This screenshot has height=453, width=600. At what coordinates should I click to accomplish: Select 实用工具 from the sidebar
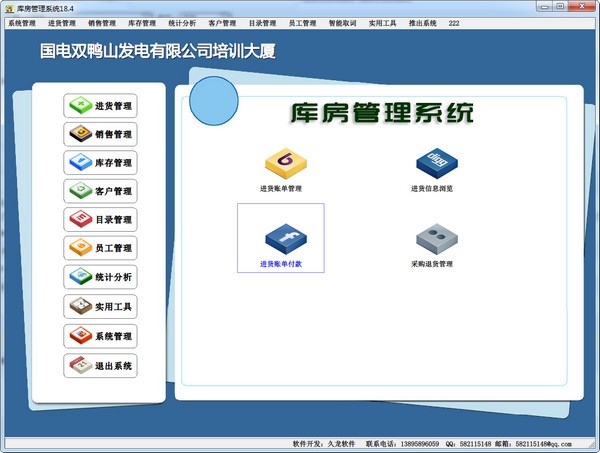pos(100,307)
